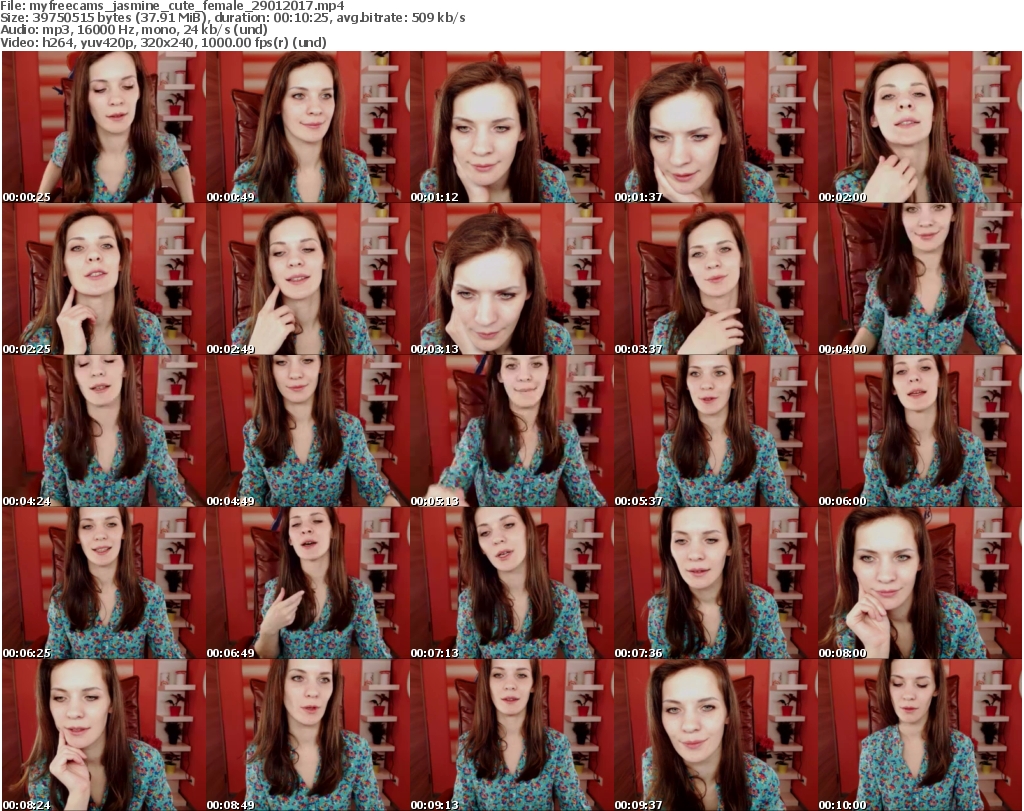
Task: Click the thumbnail timestamped 00:08:00
Action: [919, 583]
